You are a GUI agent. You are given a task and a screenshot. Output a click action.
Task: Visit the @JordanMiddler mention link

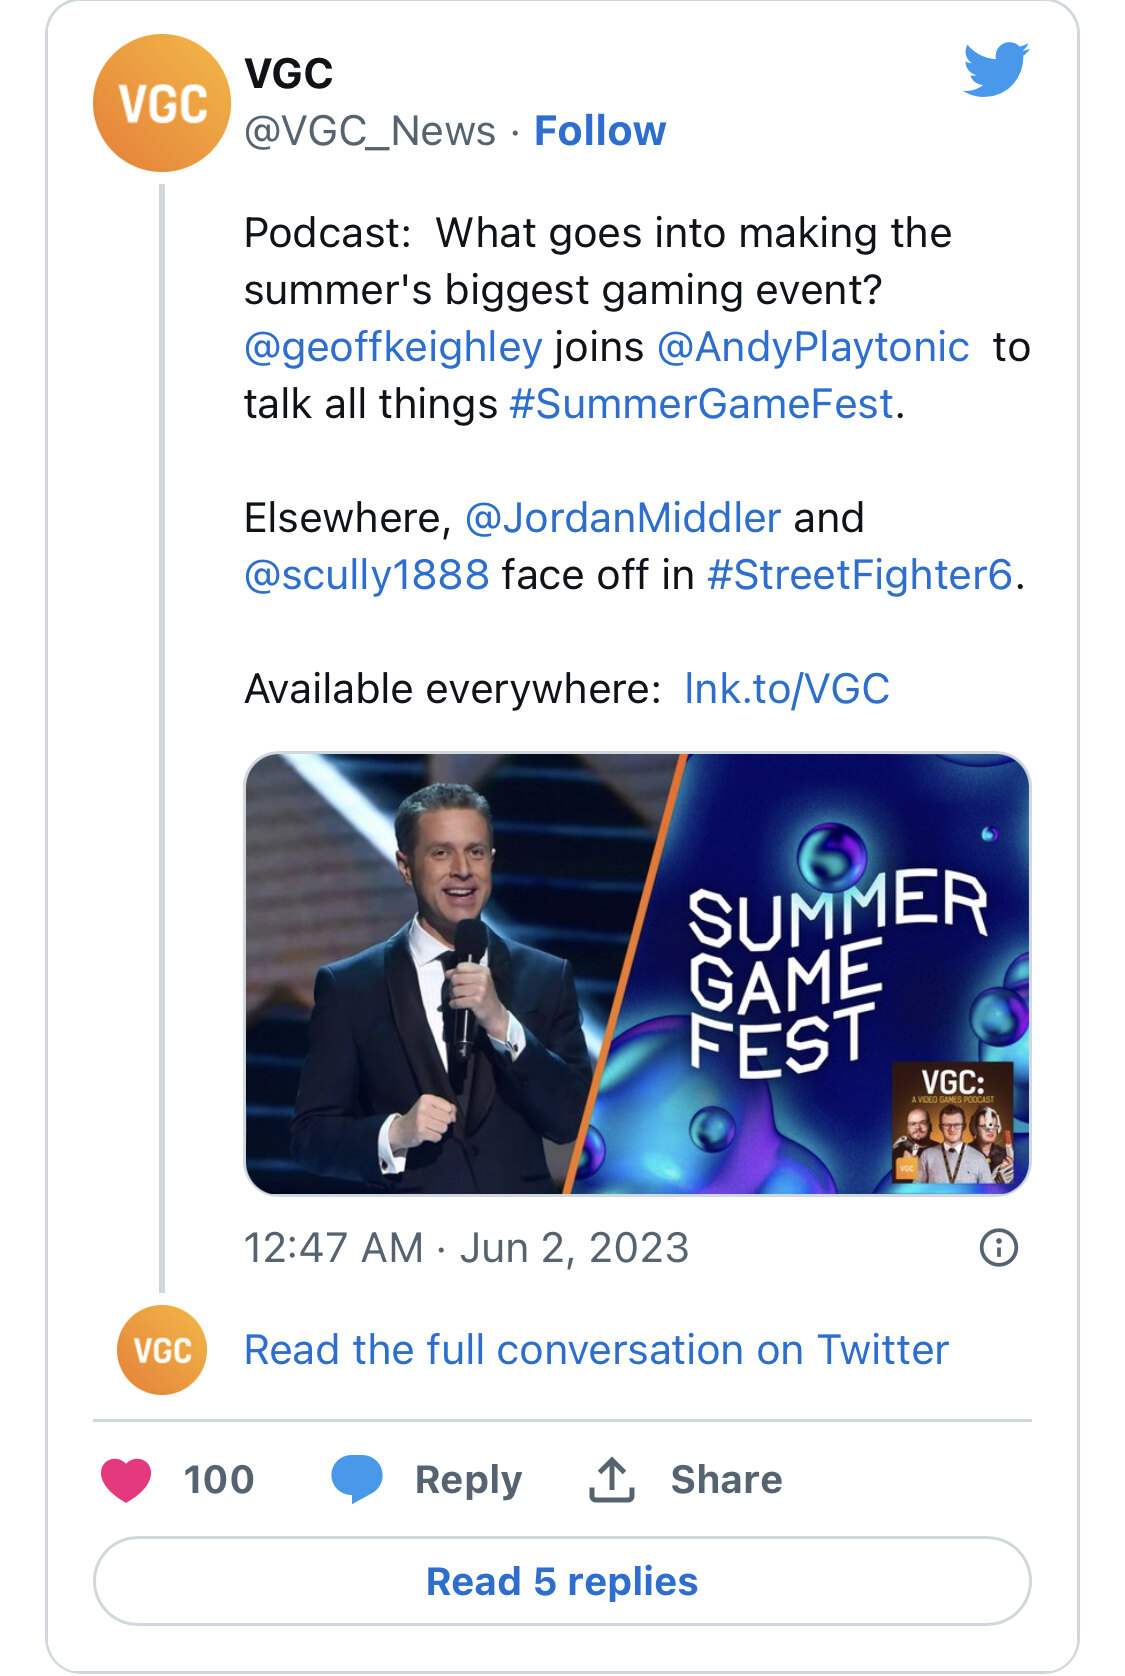coord(623,518)
